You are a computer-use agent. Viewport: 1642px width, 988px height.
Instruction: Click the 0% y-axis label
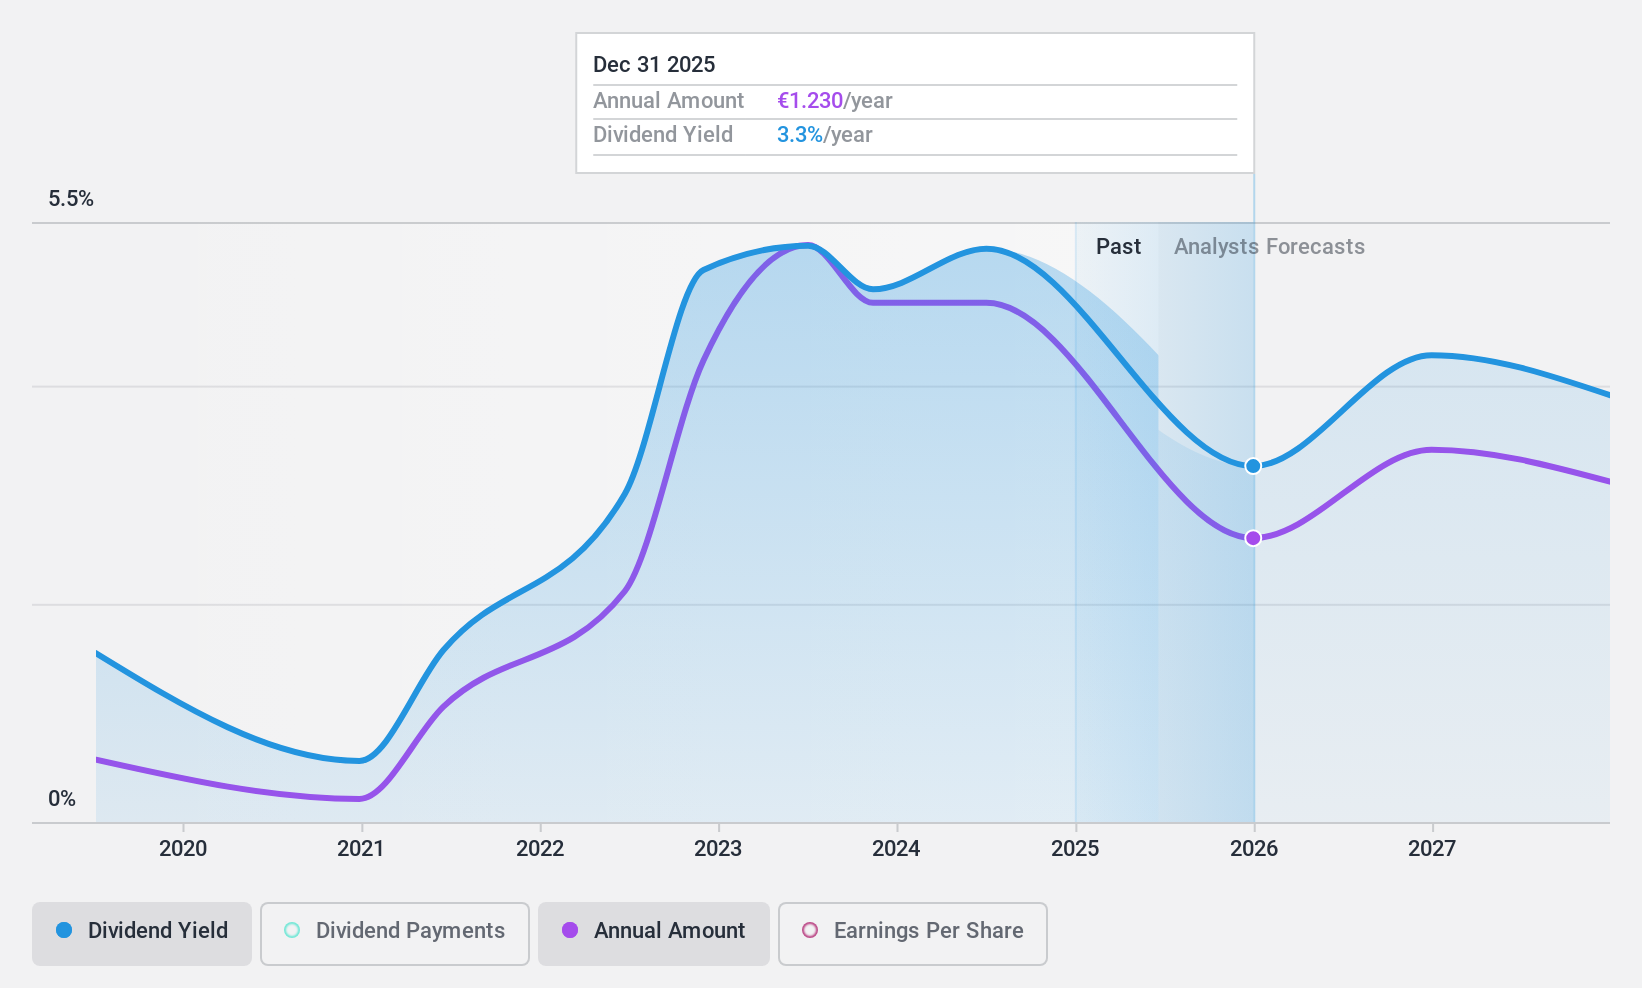pos(62,799)
